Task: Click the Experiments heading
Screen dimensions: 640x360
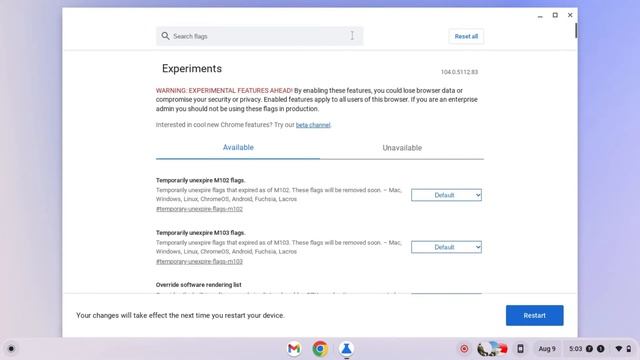Action: point(192,69)
